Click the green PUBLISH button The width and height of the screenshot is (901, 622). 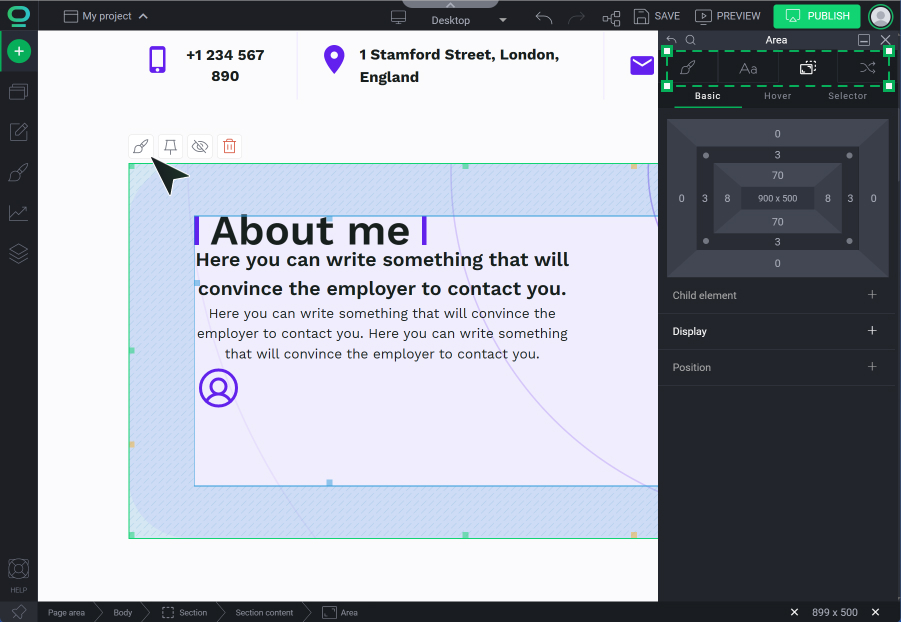[817, 16]
